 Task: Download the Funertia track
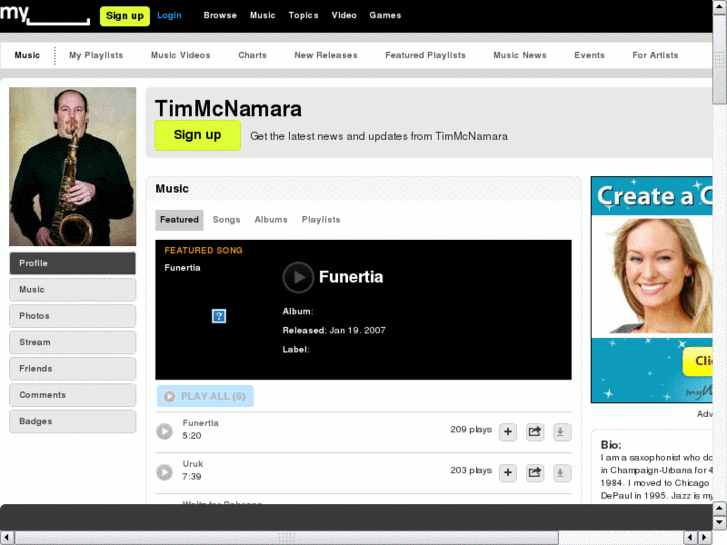(x=561, y=432)
